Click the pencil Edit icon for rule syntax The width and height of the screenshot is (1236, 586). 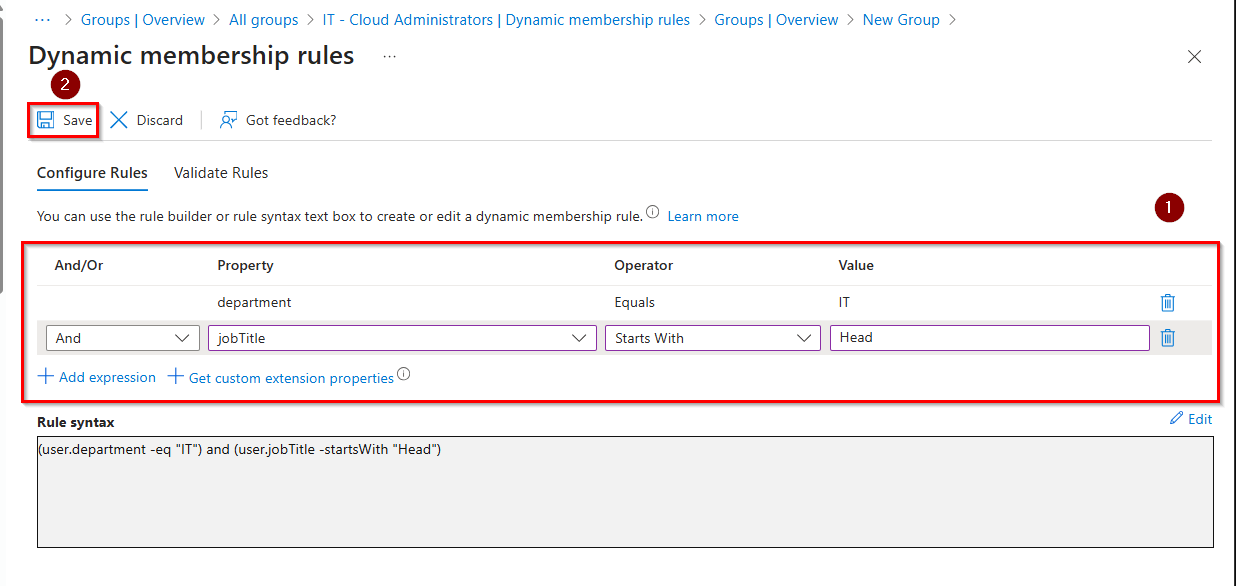1176,419
